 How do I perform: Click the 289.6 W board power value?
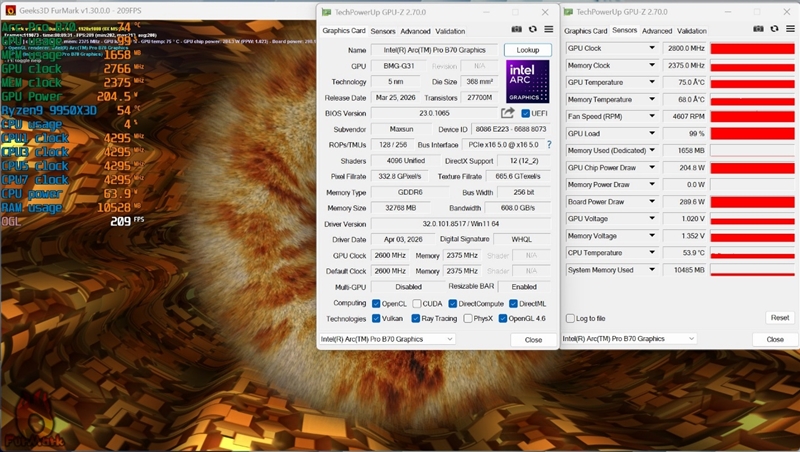pos(686,202)
